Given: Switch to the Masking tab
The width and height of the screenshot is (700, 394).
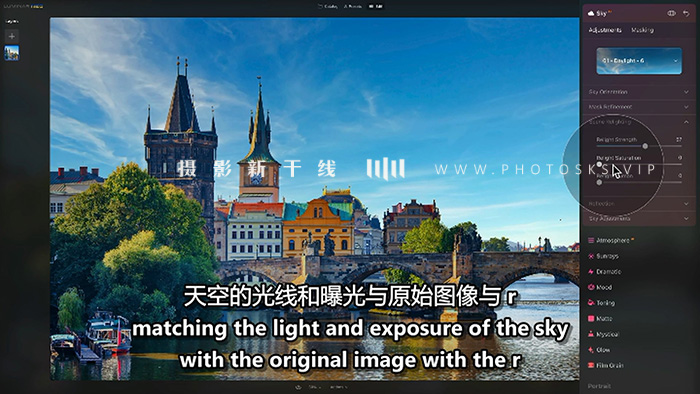Looking at the screenshot, I should tap(642, 30).
